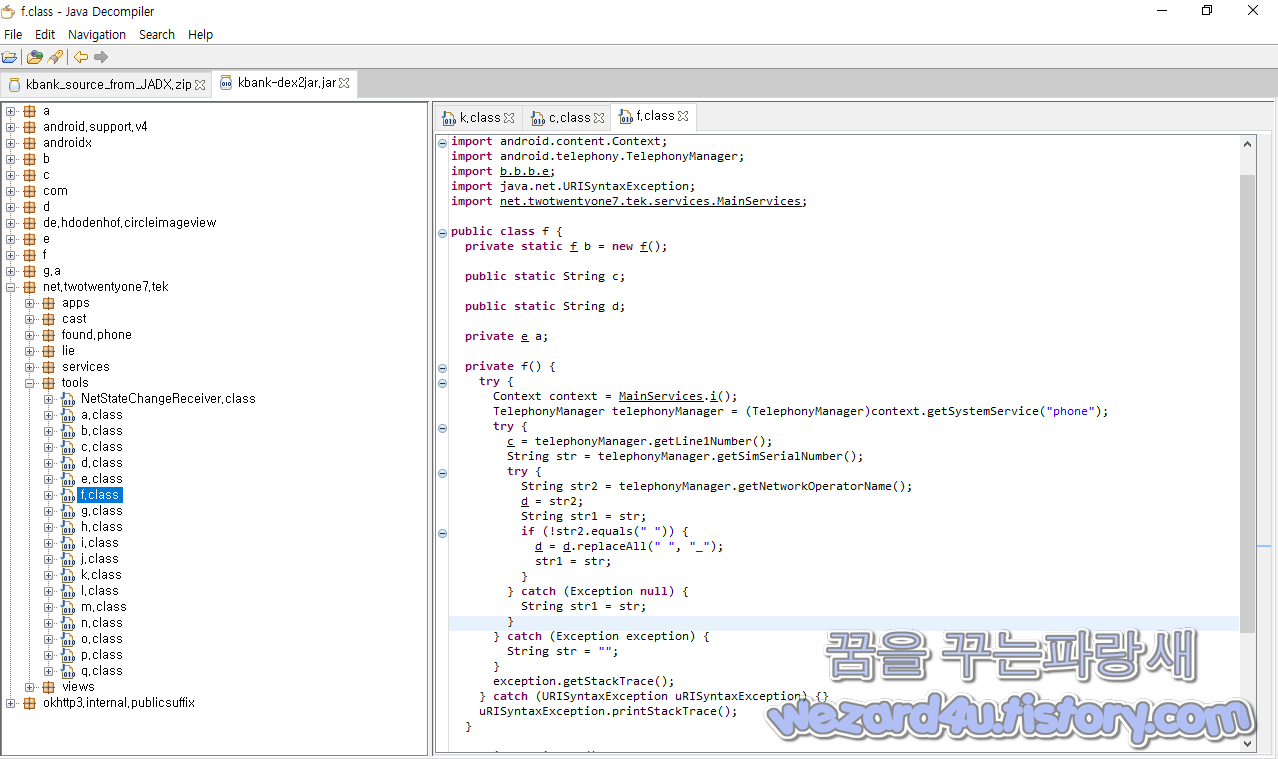Expand the g.a package node
The width and height of the screenshot is (1278, 759).
point(11,271)
